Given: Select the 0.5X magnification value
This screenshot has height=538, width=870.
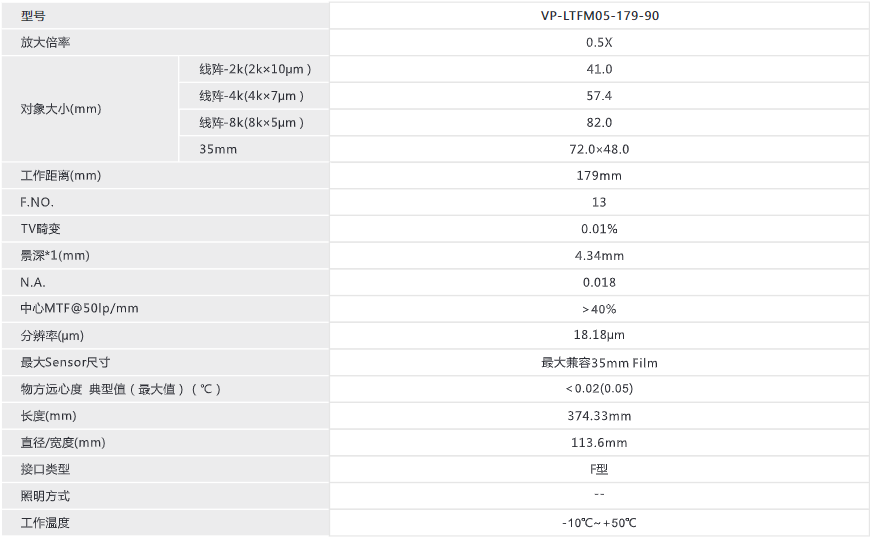Looking at the screenshot, I should click(599, 42).
